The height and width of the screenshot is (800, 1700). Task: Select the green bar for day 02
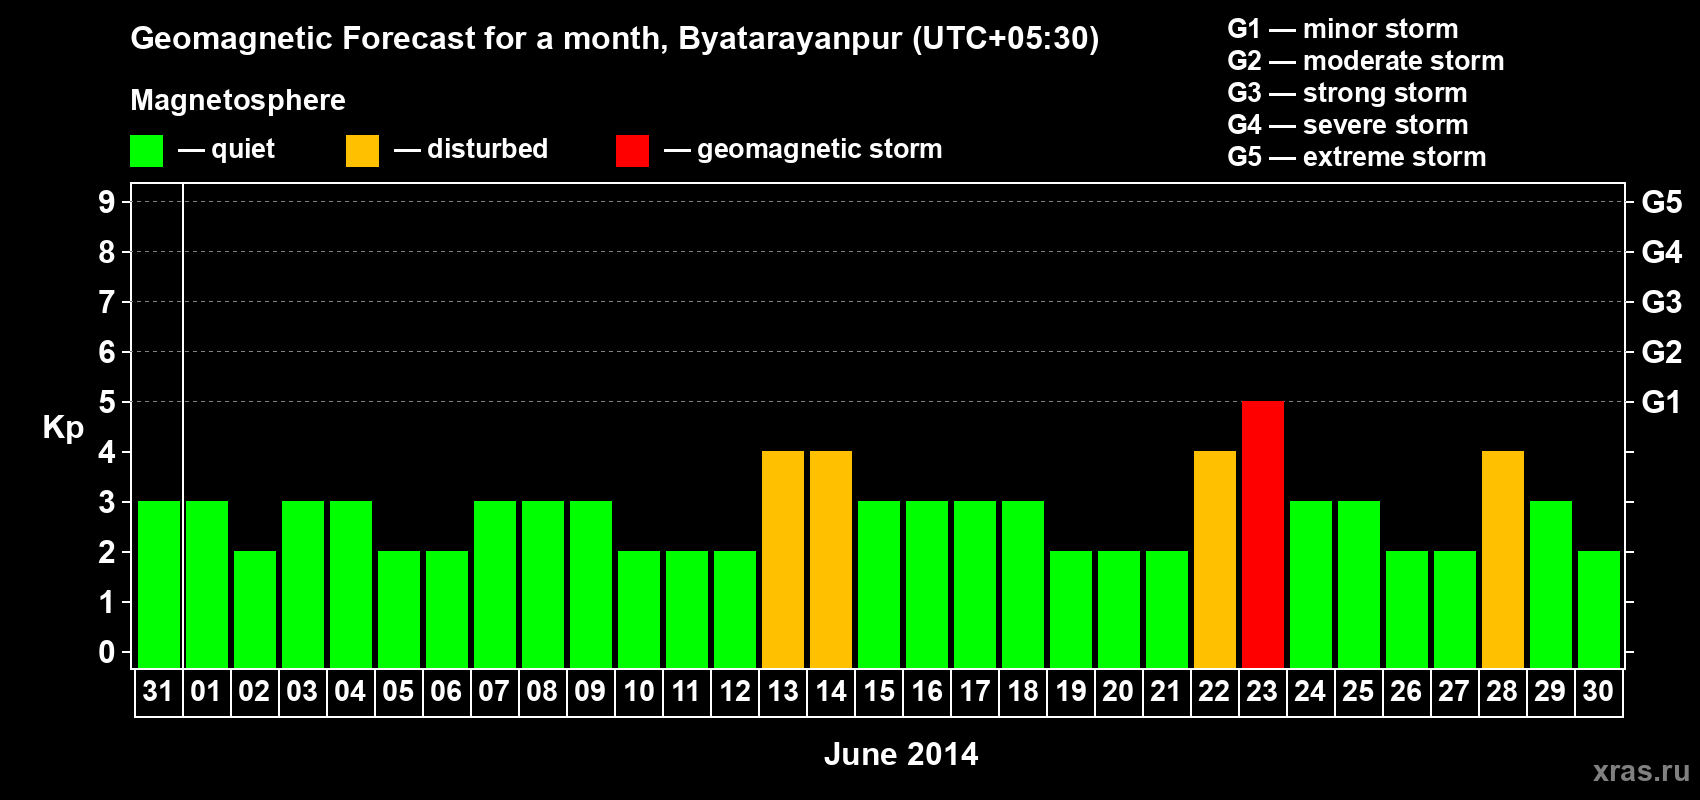255,609
